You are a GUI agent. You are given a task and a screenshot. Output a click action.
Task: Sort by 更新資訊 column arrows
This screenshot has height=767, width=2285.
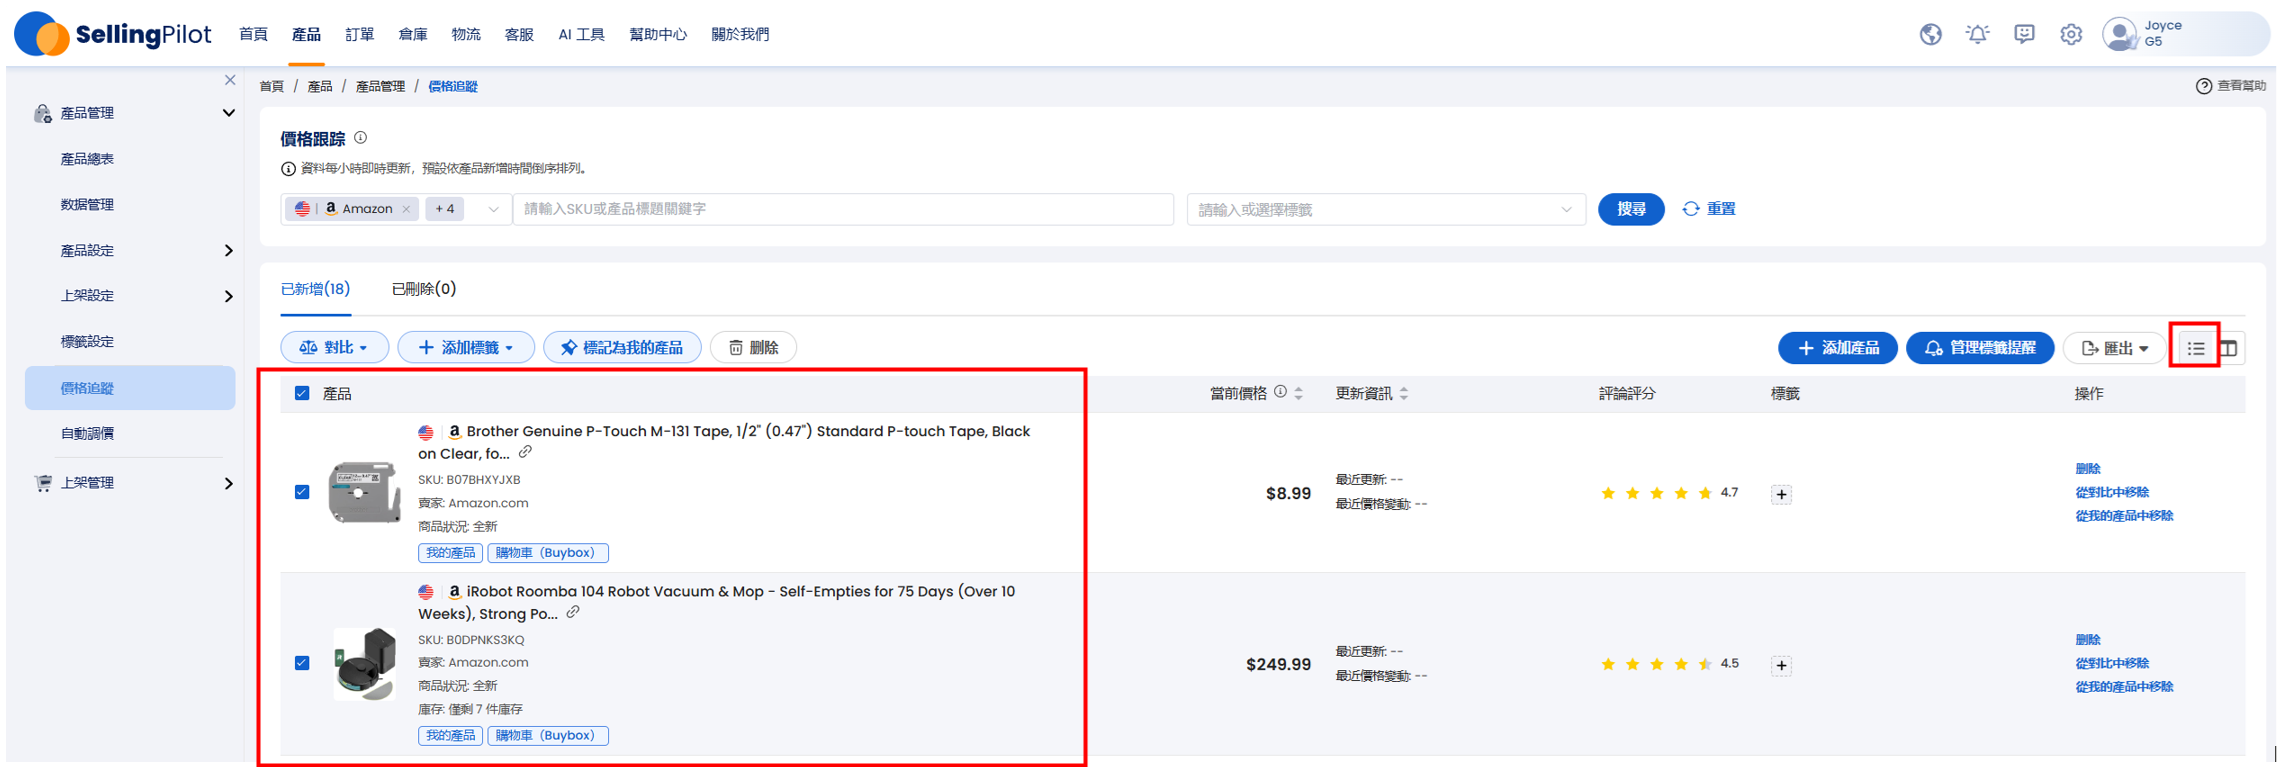pos(1404,393)
